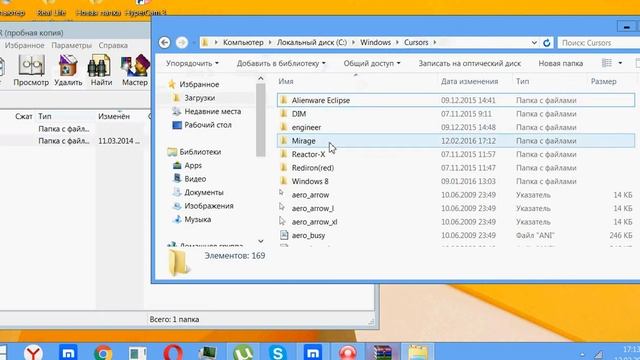Click the navigation pane scrollbar thumb
The height and width of the screenshot is (360, 640).
coord(260,120)
